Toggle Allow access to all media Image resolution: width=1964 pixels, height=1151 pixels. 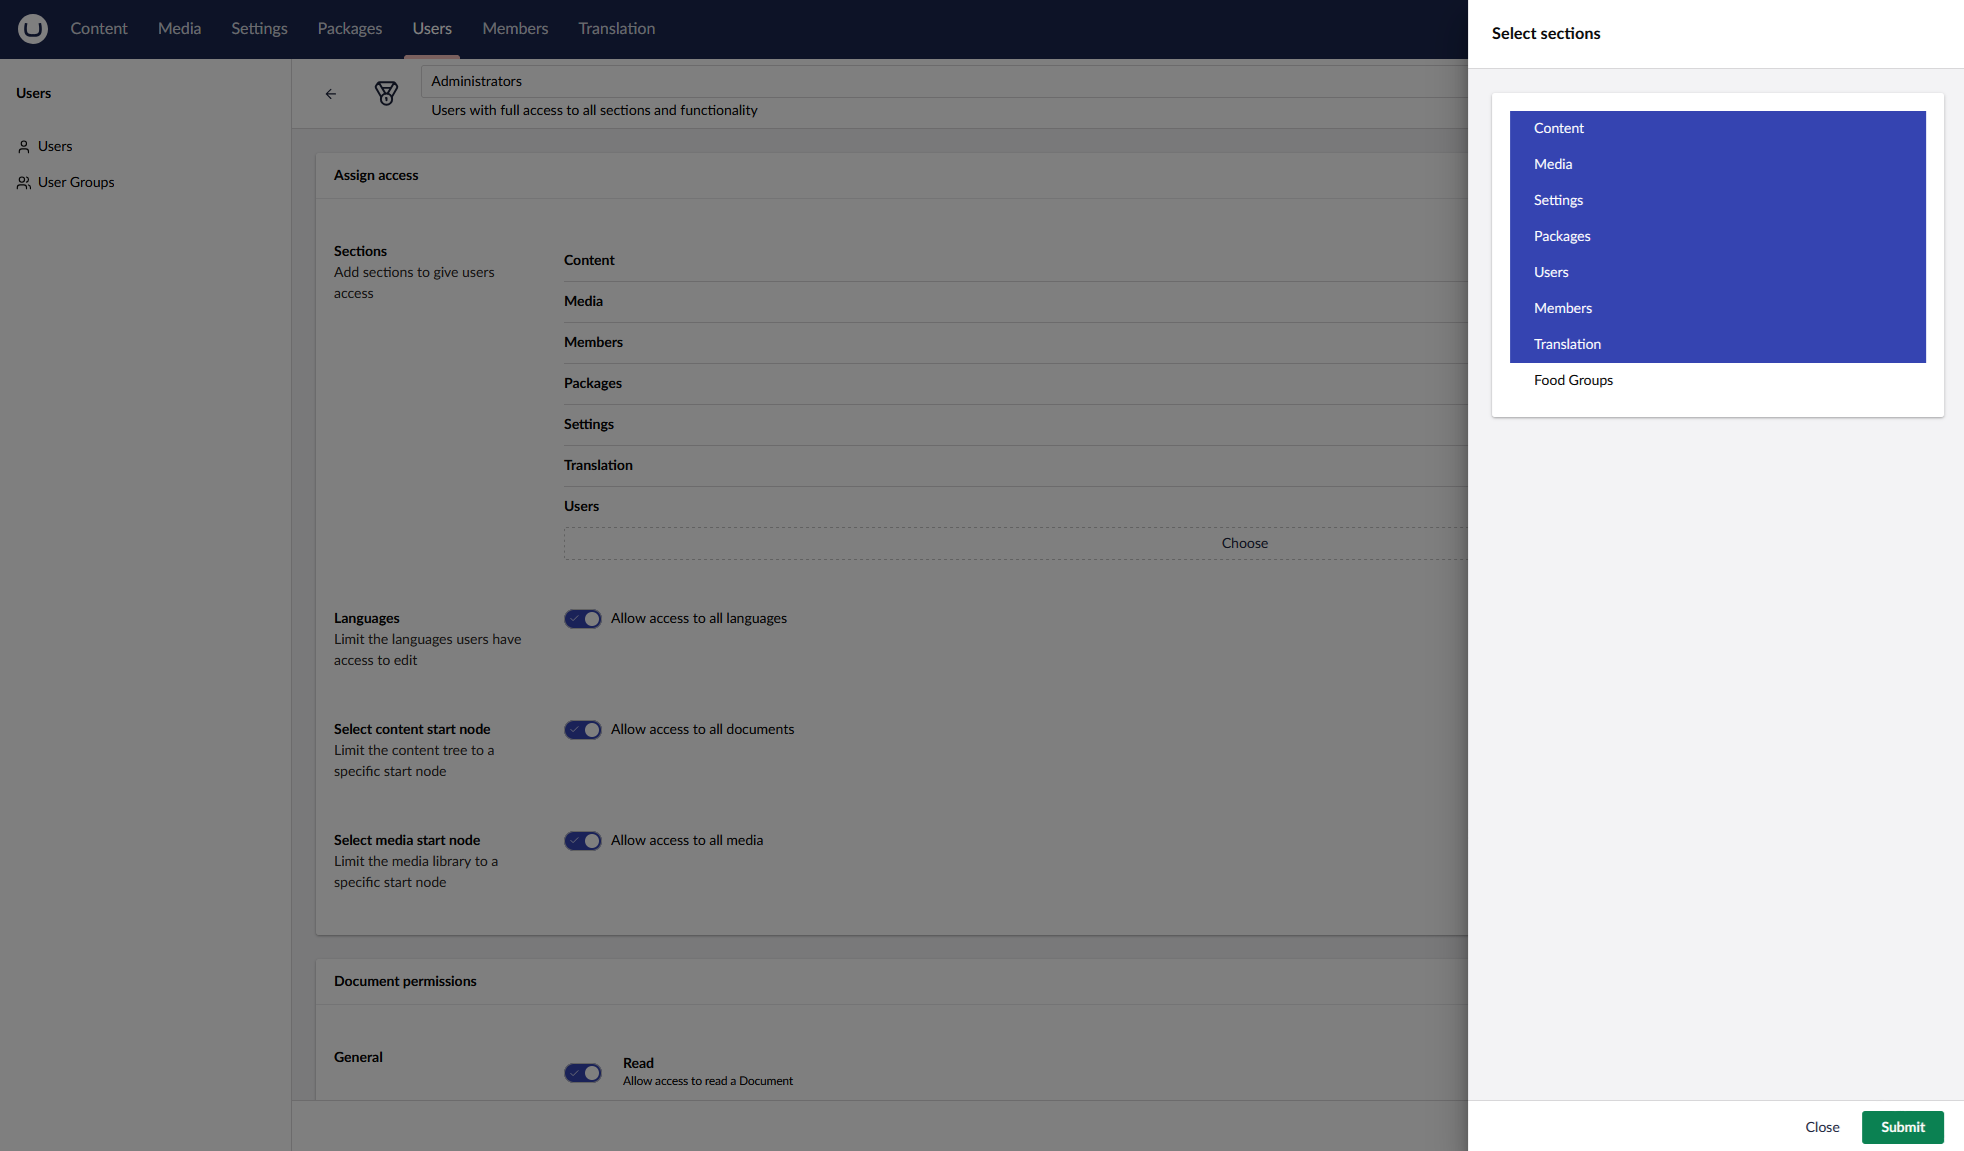pyautogui.click(x=583, y=841)
